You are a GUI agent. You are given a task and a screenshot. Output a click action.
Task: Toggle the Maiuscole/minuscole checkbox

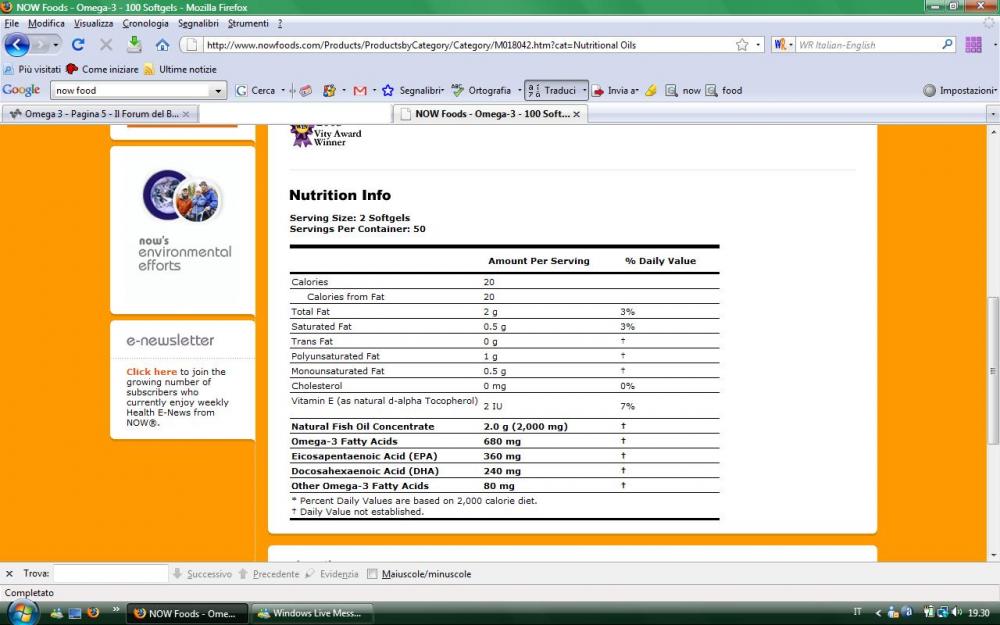click(373, 574)
